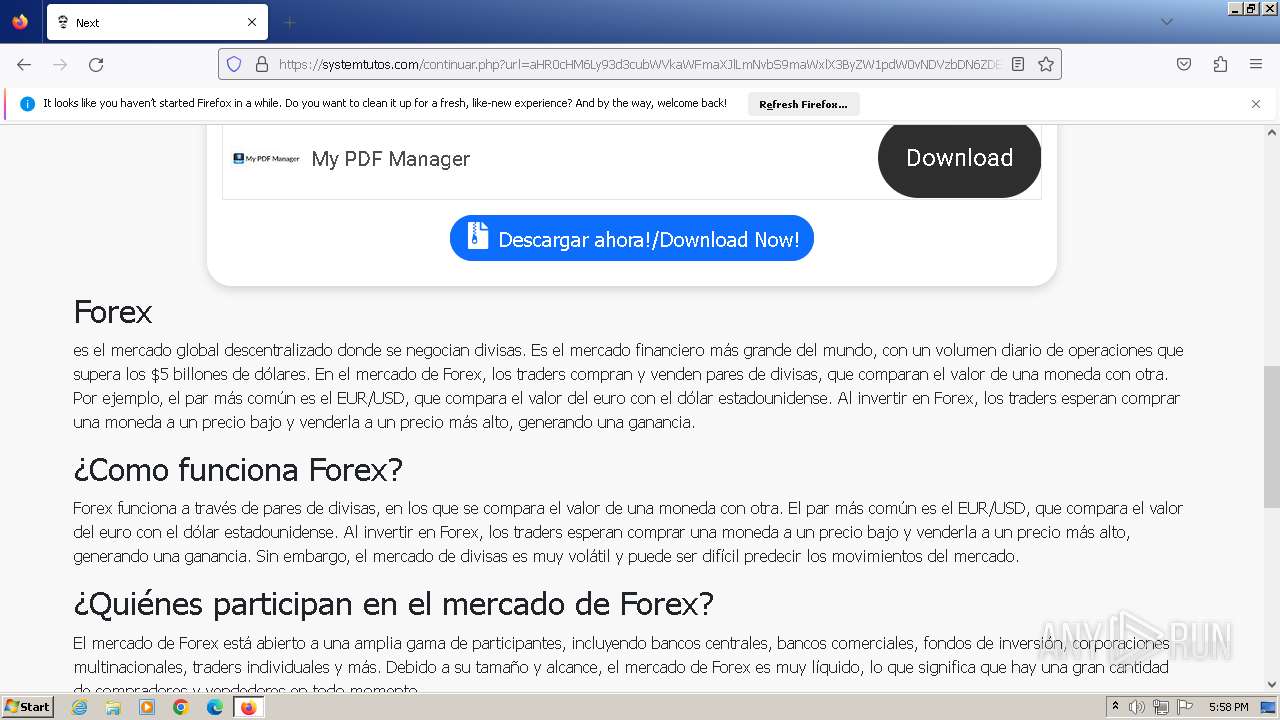
Task: Switch to Firefox taskbar button
Action: (x=248, y=707)
